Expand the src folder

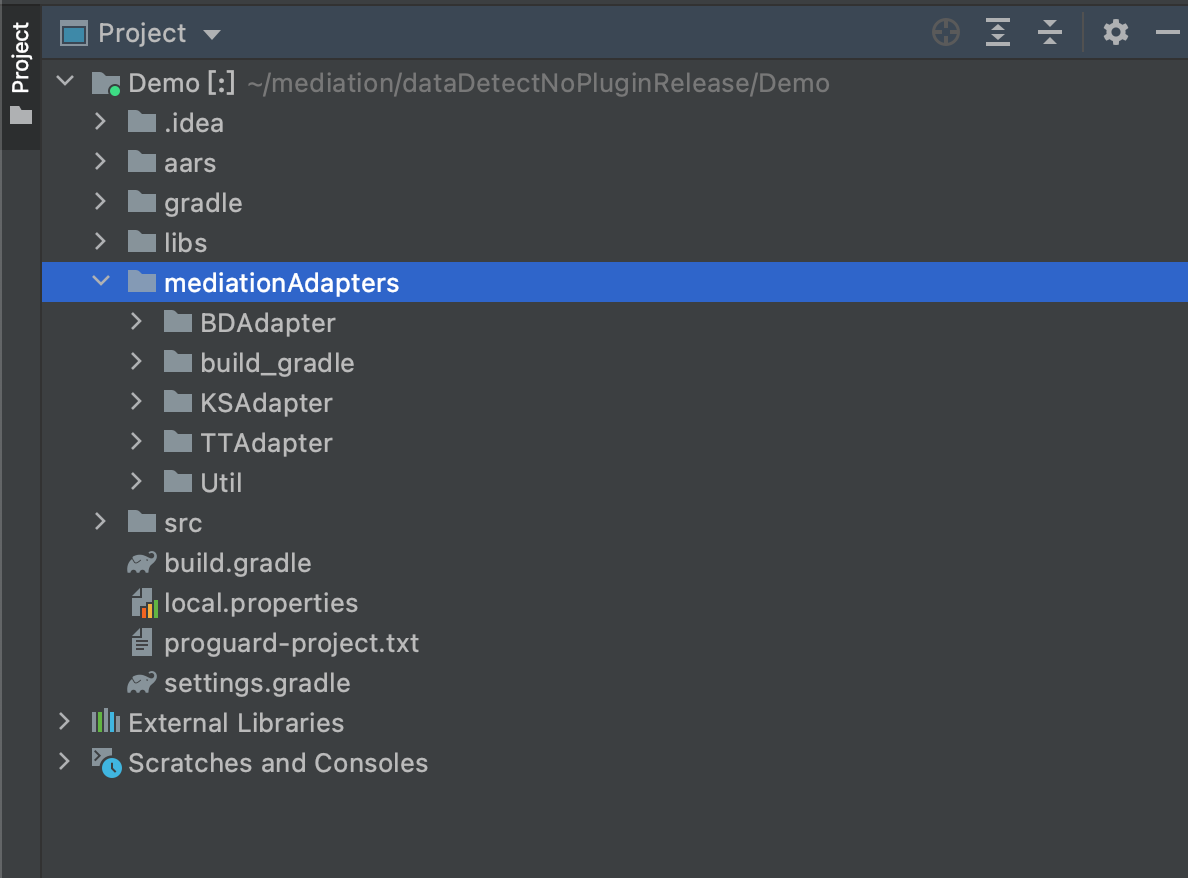100,523
